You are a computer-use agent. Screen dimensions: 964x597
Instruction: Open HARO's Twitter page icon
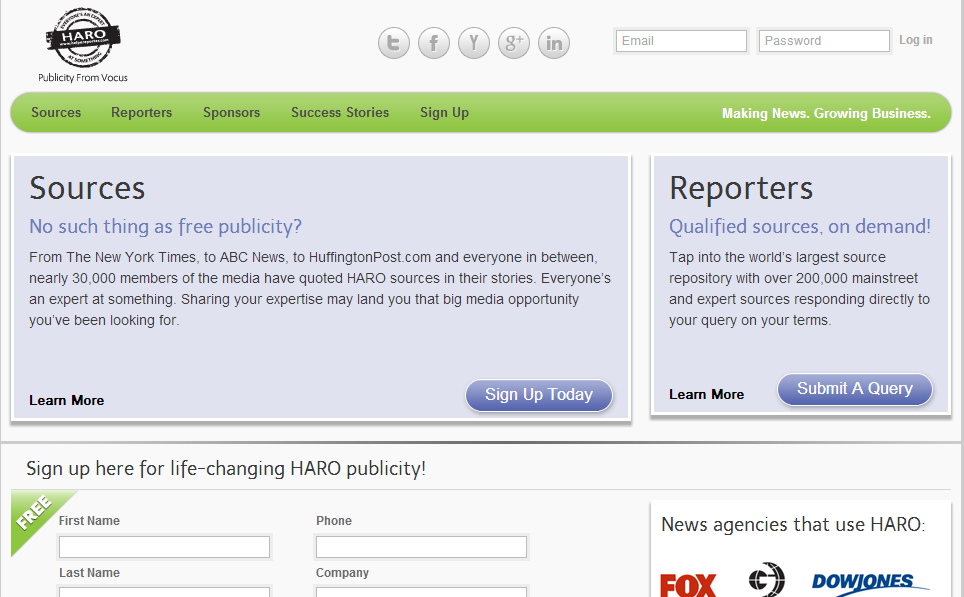click(393, 43)
